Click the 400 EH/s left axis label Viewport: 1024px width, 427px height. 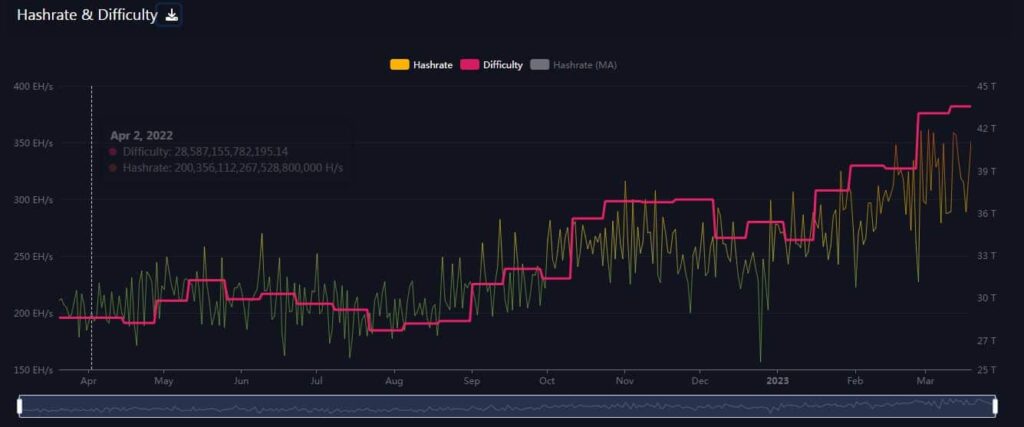pos(34,87)
